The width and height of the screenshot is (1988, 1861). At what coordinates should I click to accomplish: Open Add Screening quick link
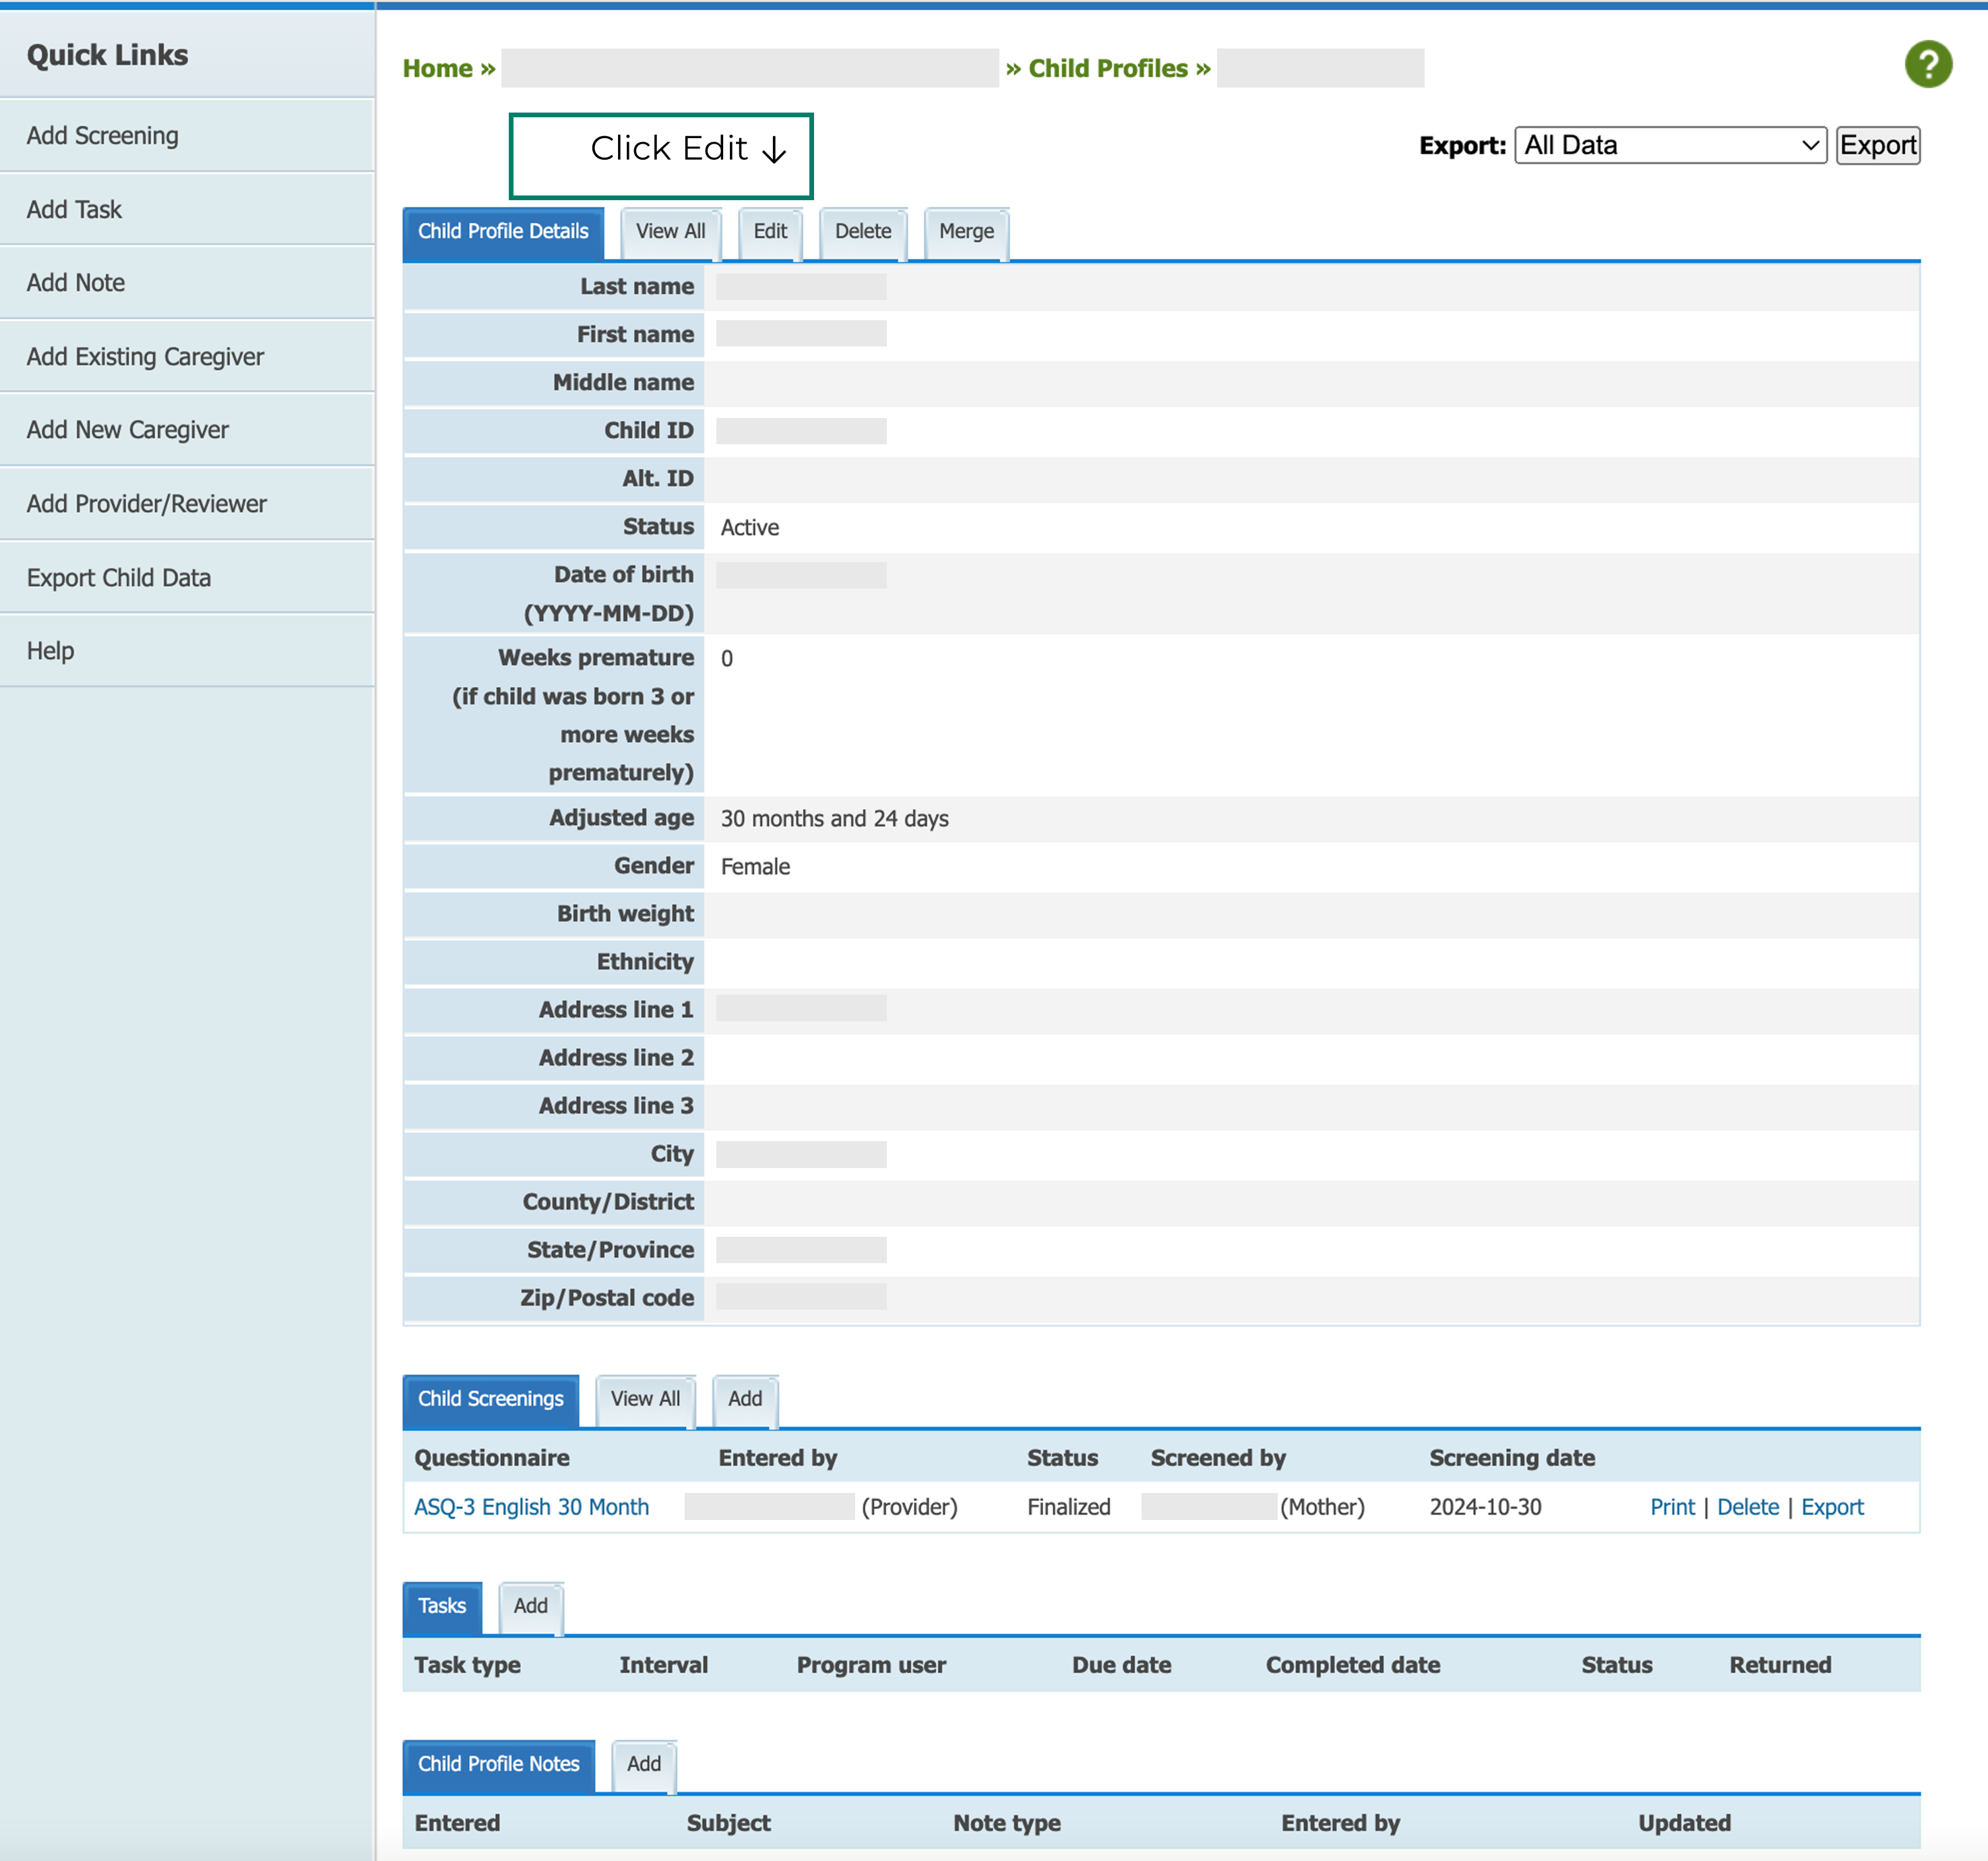pyautogui.click(x=187, y=135)
